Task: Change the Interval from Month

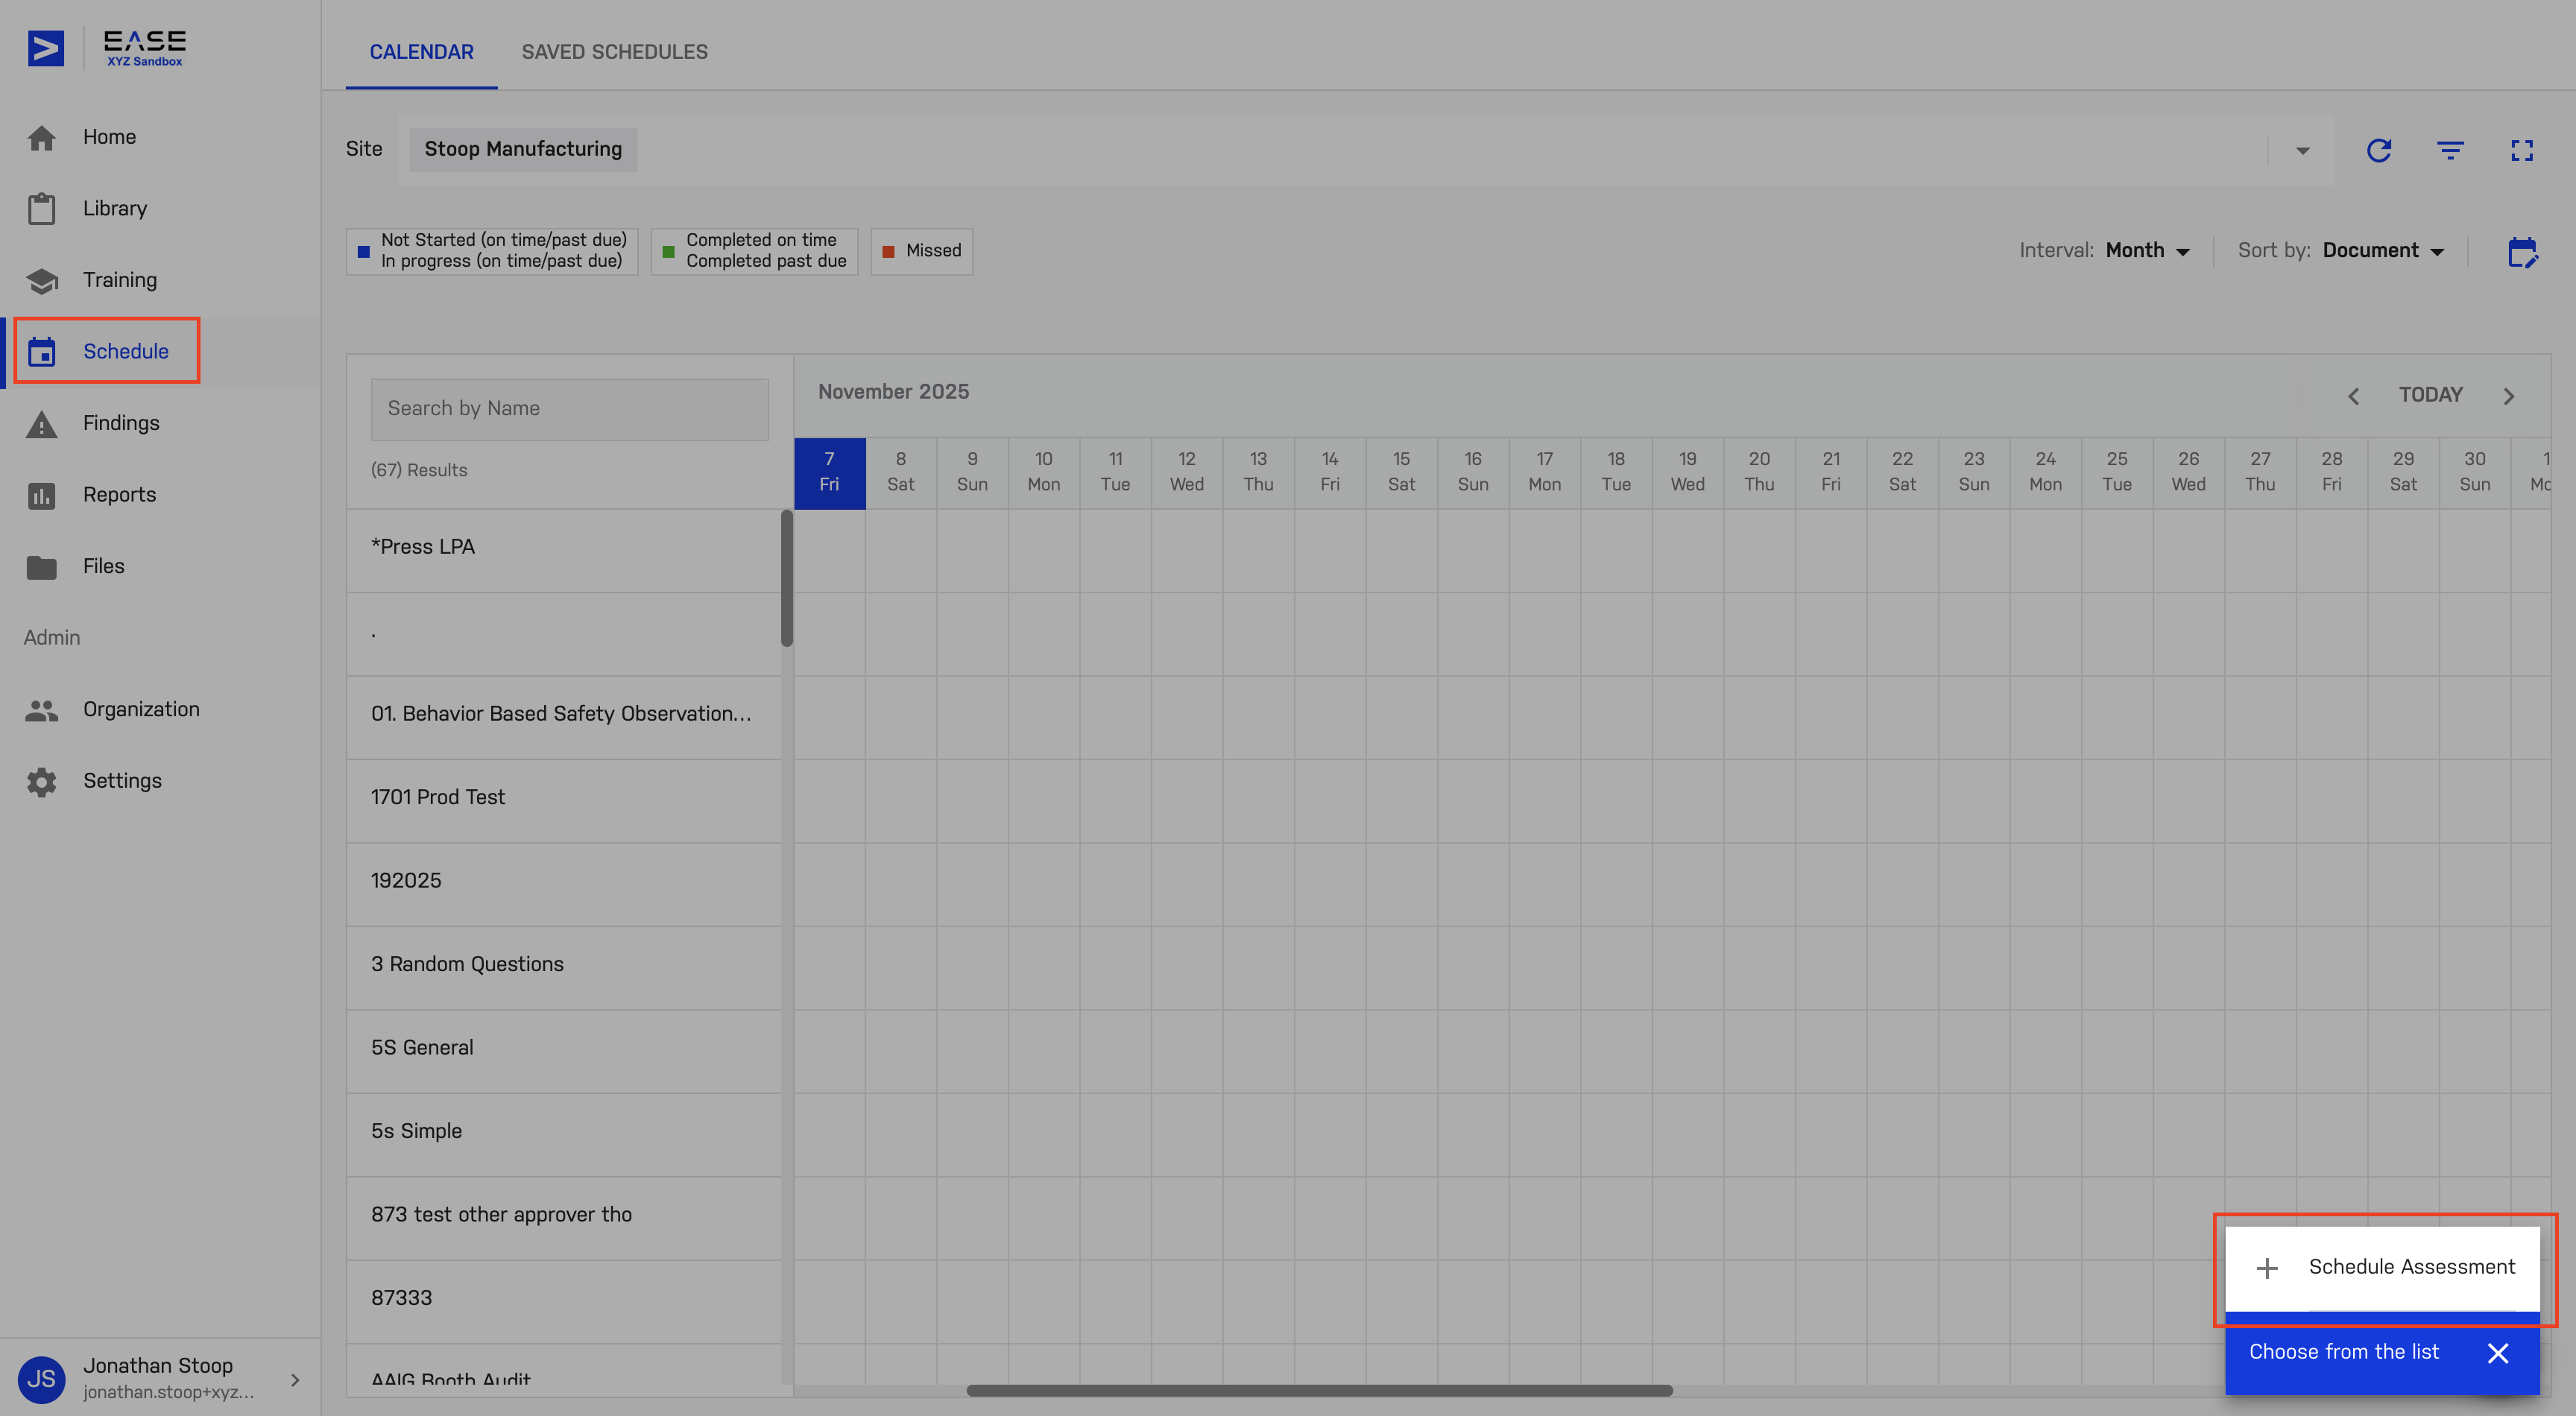Action: (2148, 251)
